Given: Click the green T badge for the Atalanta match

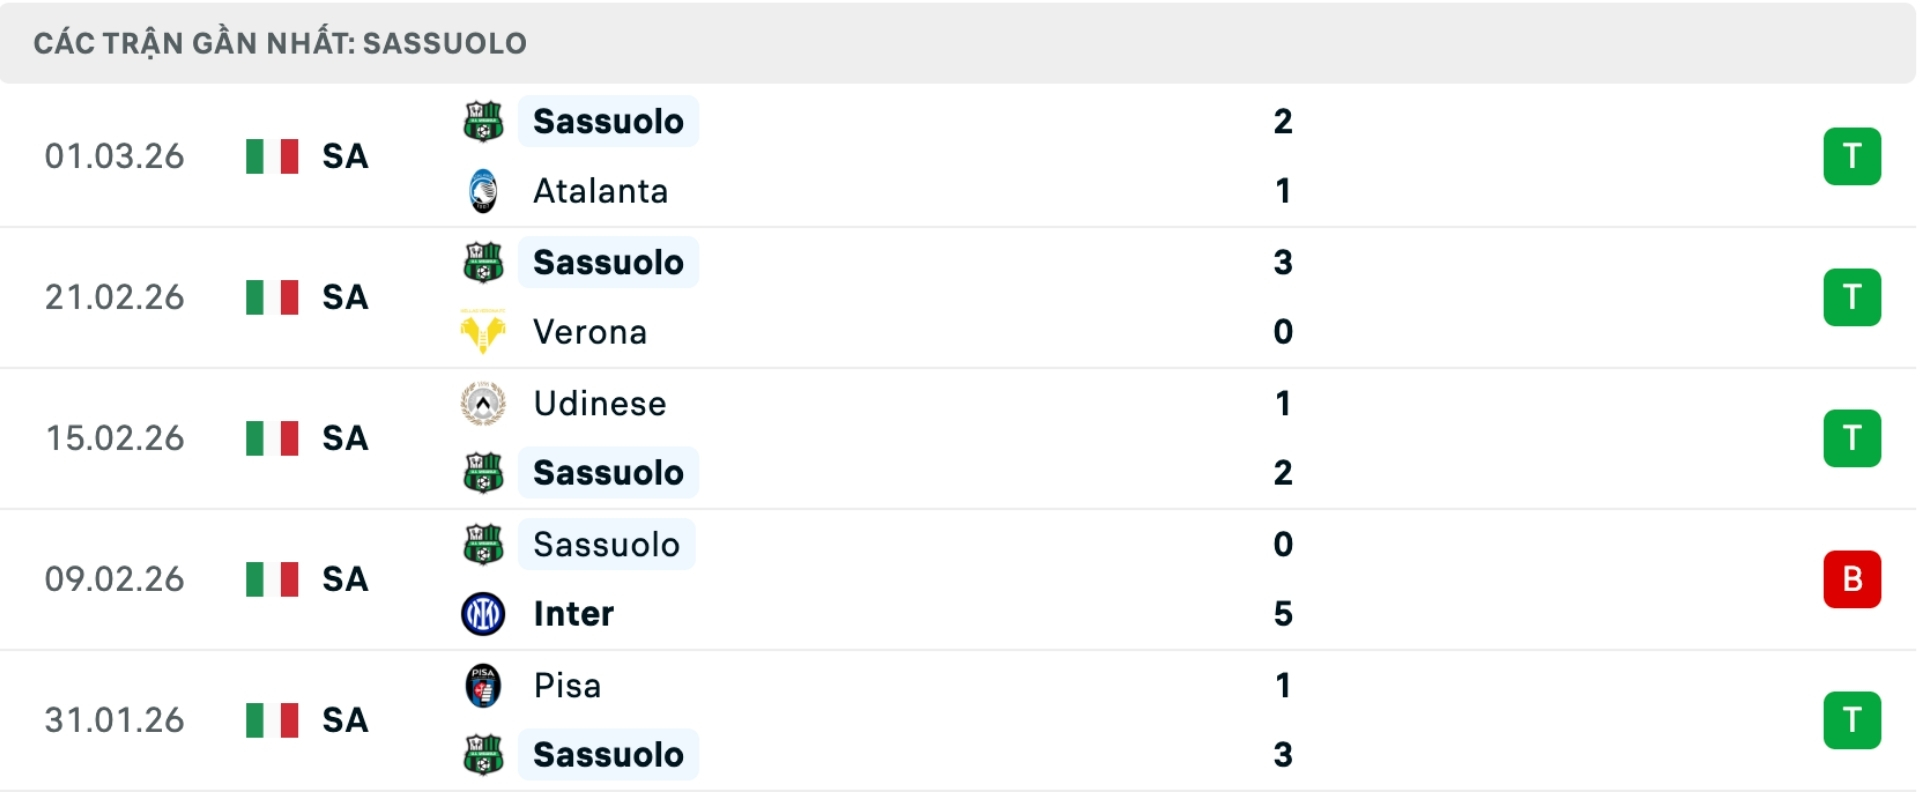Looking at the screenshot, I should pyautogui.click(x=1854, y=156).
